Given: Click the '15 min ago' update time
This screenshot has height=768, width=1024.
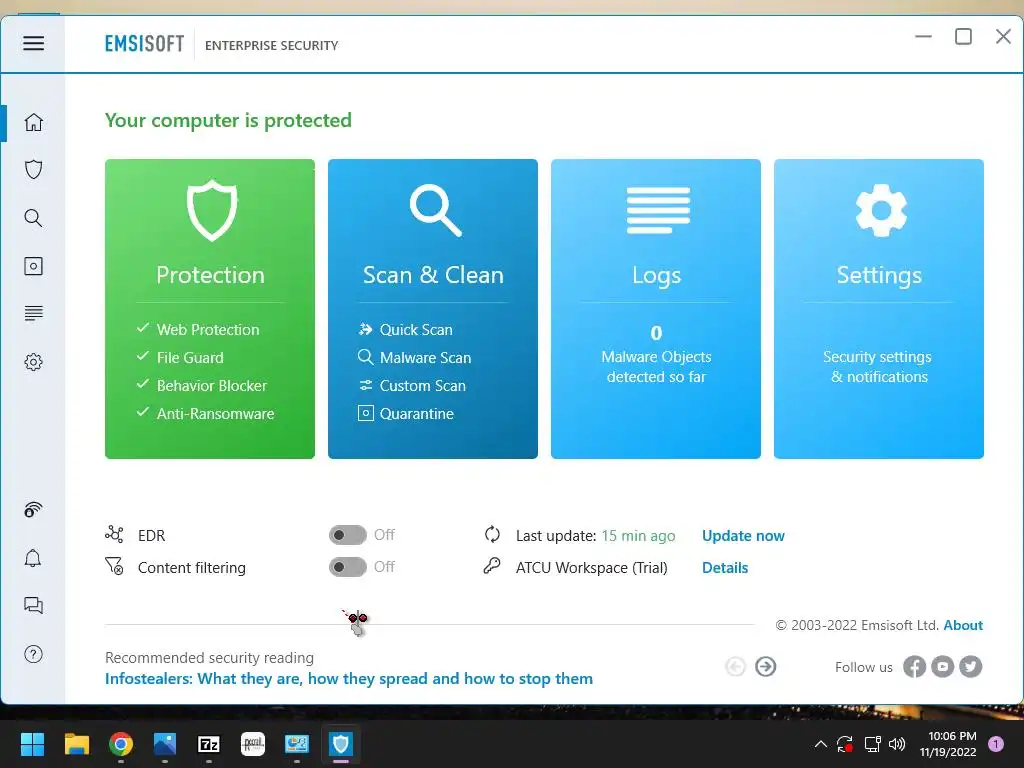Looking at the screenshot, I should tap(638, 536).
